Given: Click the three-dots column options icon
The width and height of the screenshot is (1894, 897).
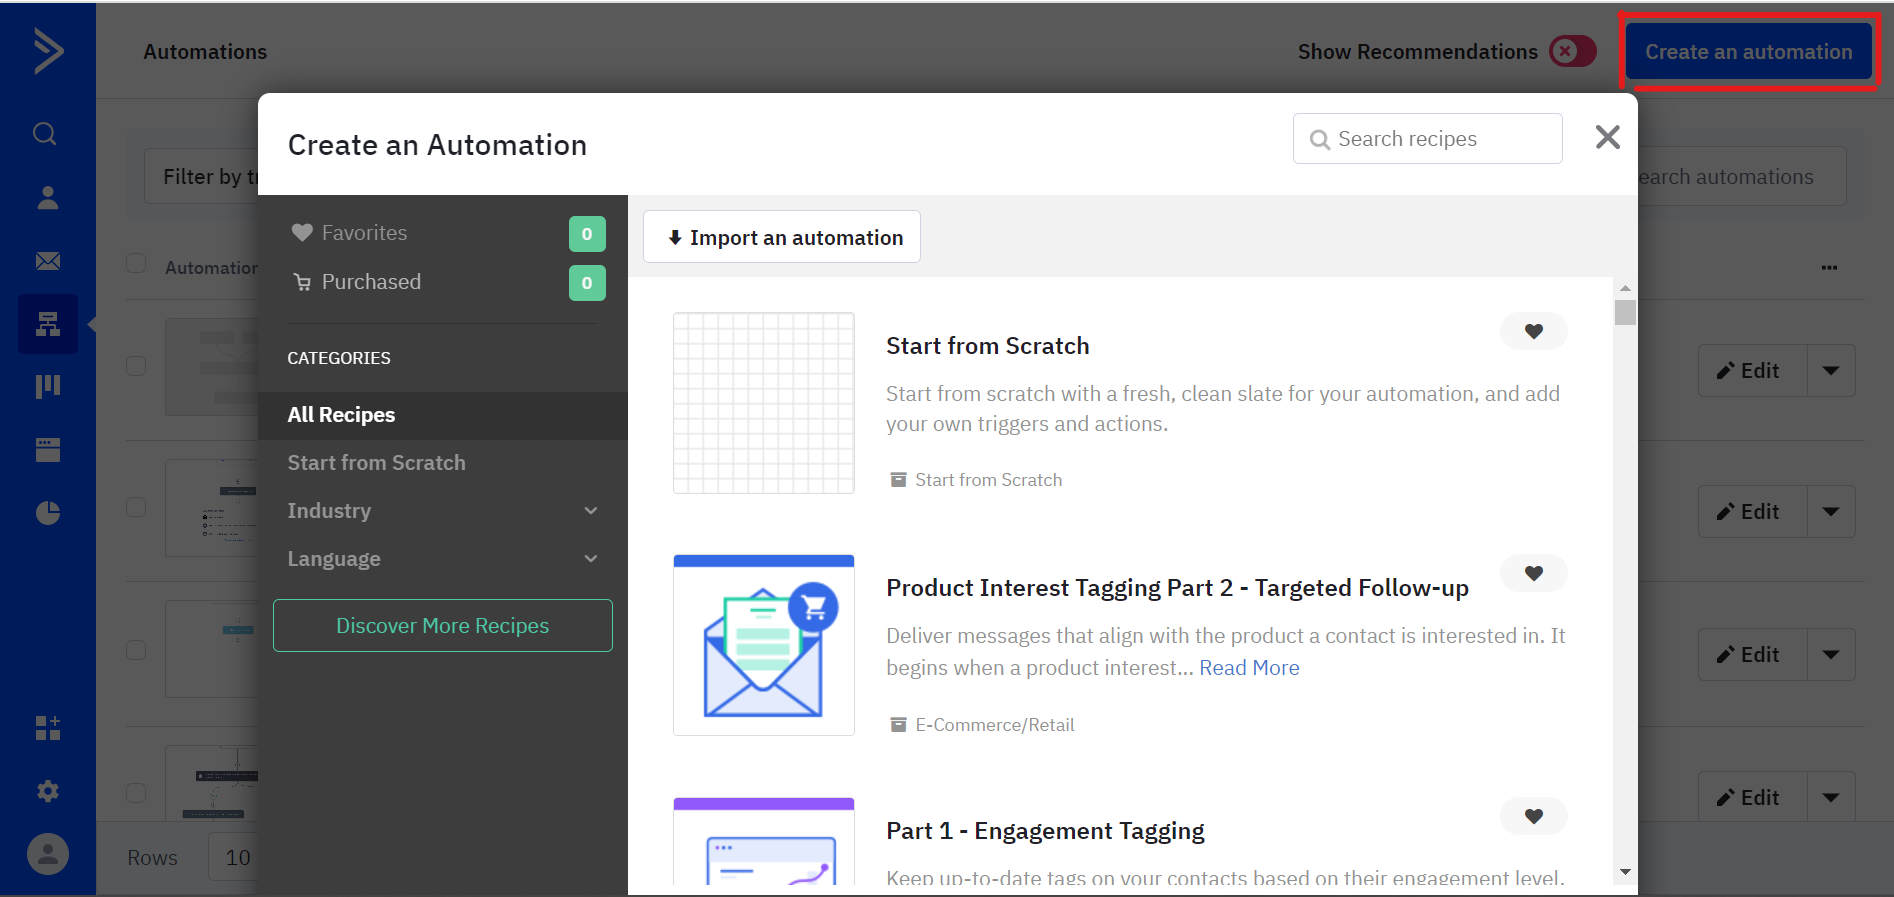Looking at the screenshot, I should tap(1829, 268).
